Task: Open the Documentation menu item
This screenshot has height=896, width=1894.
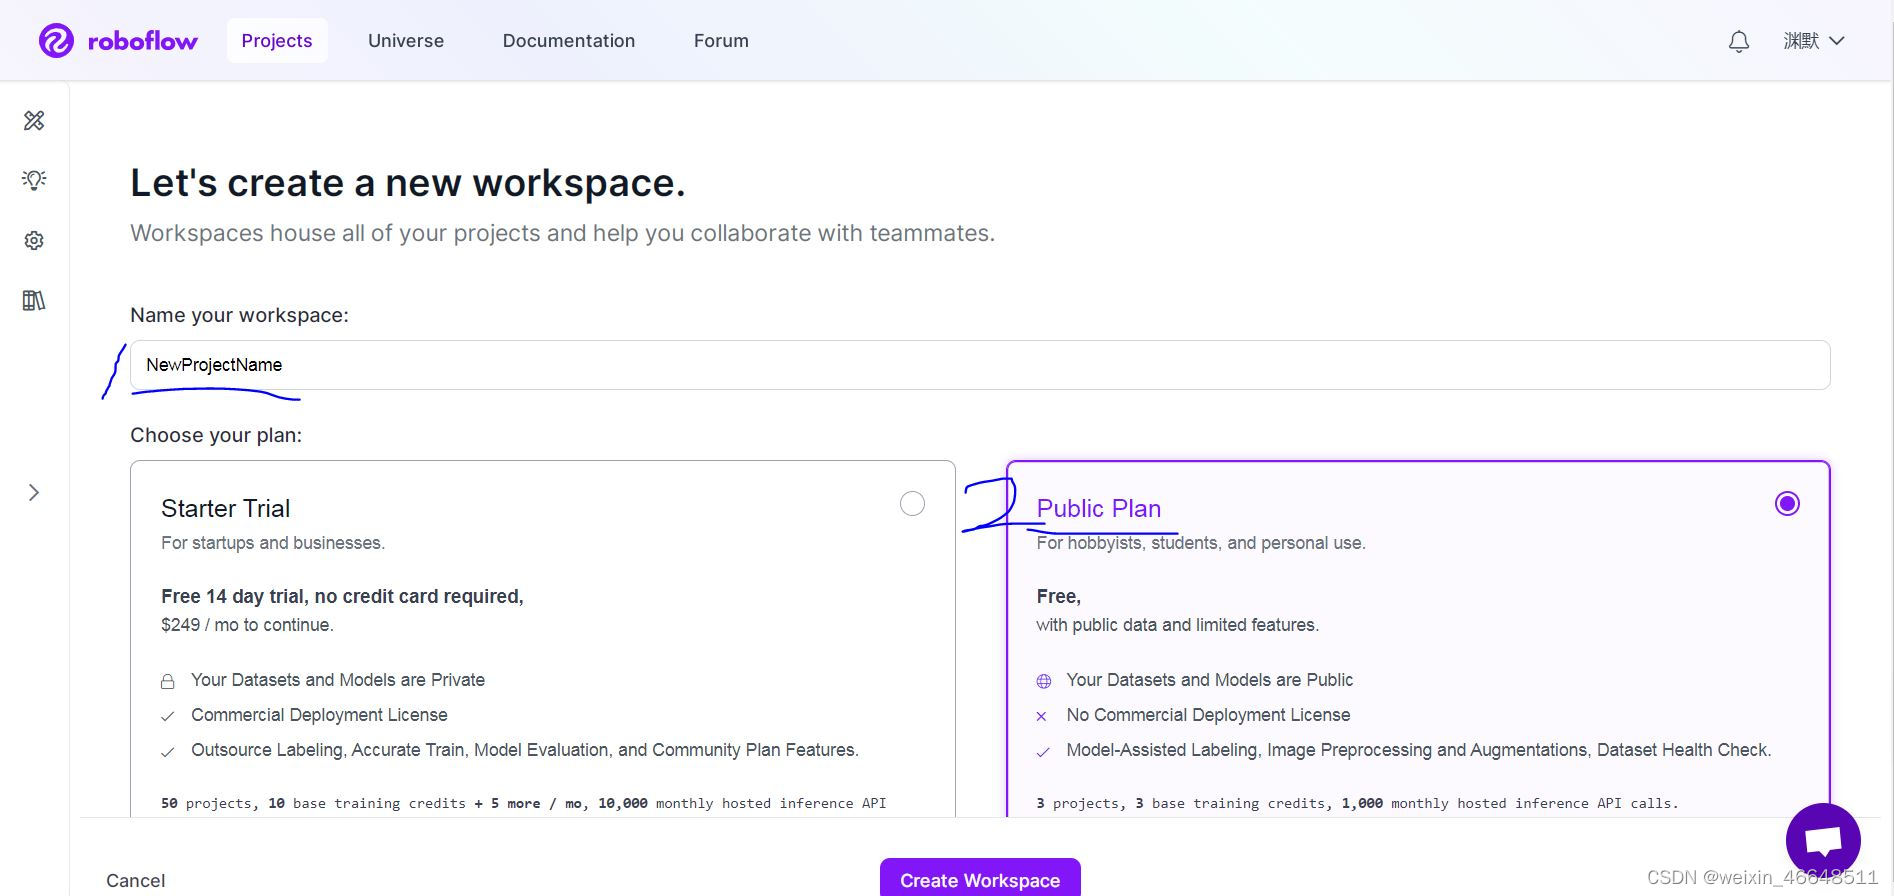Action: 569,41
